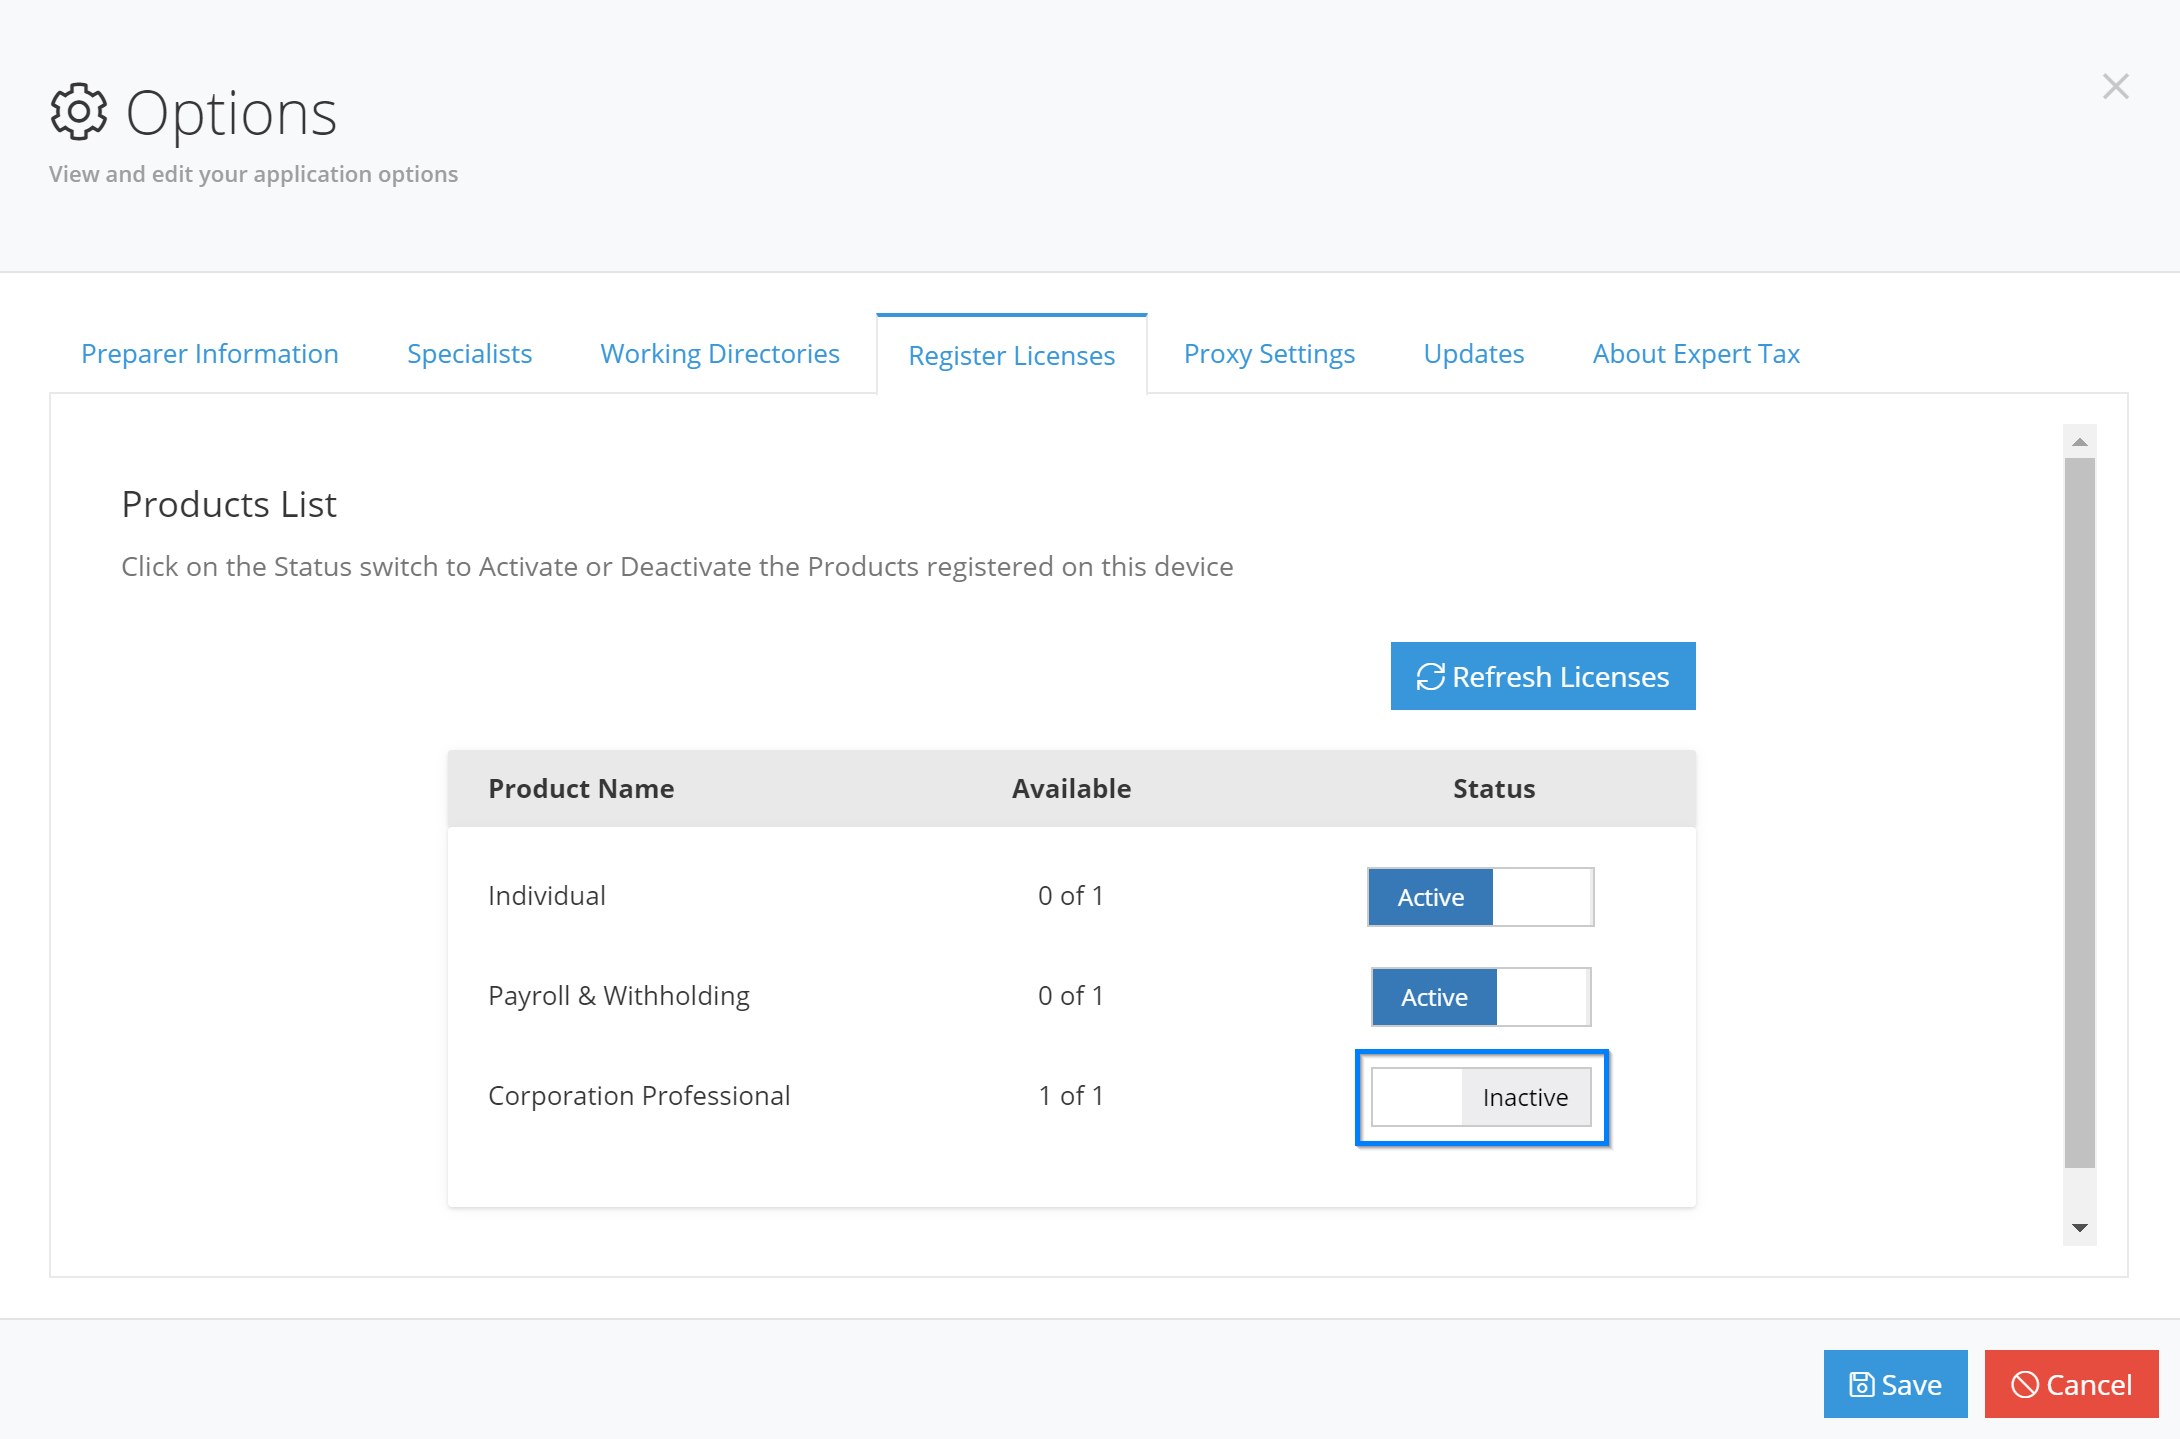Select the Preparer Information tab
The image size is (2180, 1439).
(209, 352)
